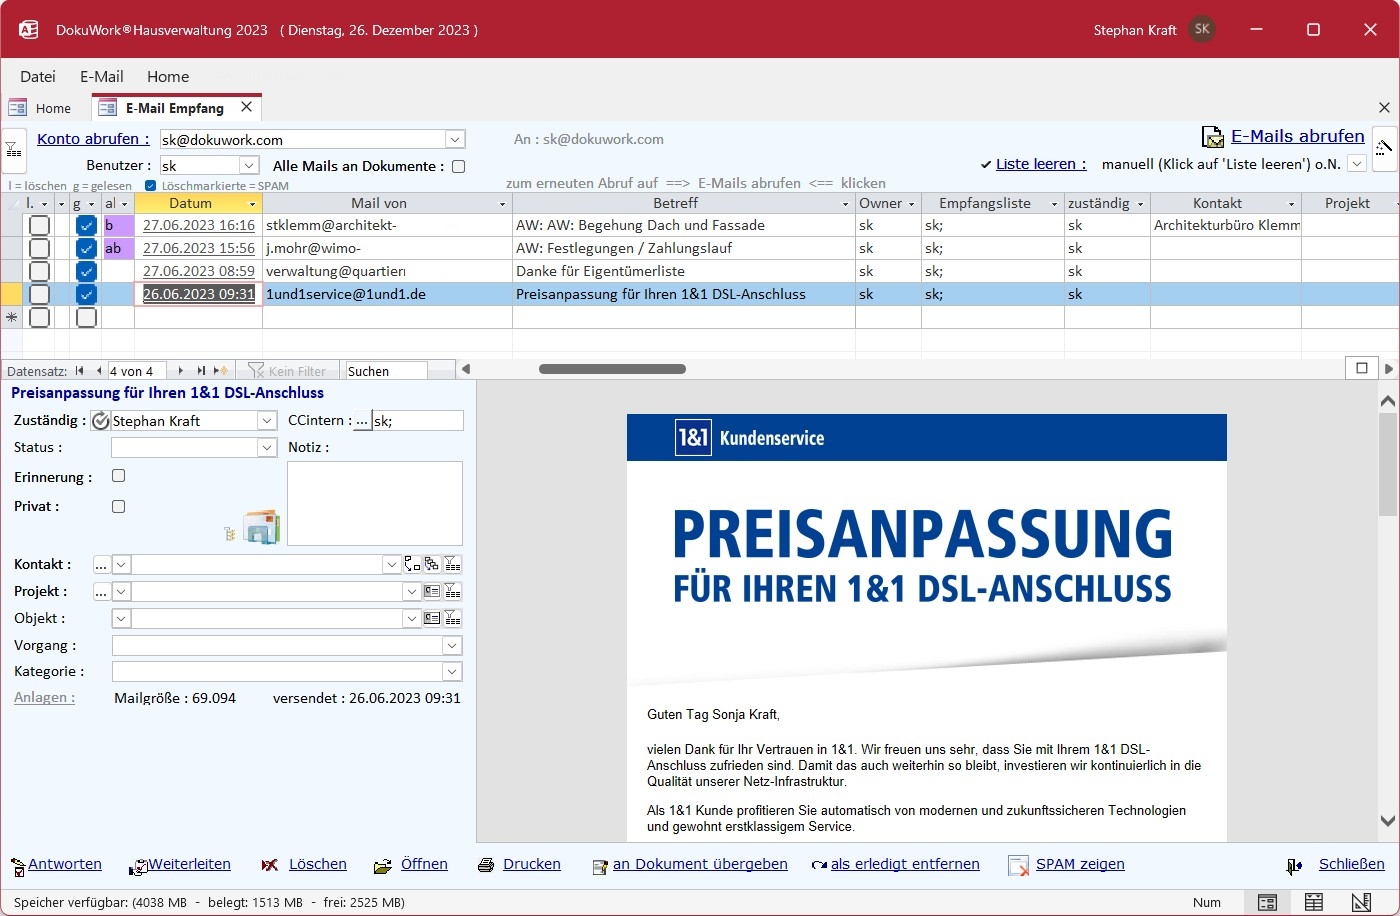Screen dimensions: 1400x916
Task: Open the Zuständig dropdown
Action: tap(267, 421)
